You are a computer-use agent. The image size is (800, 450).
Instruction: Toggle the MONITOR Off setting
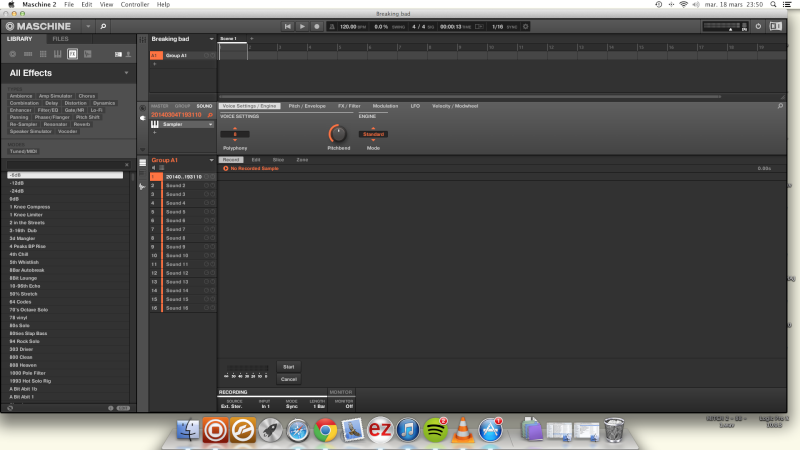pos(348,407)
